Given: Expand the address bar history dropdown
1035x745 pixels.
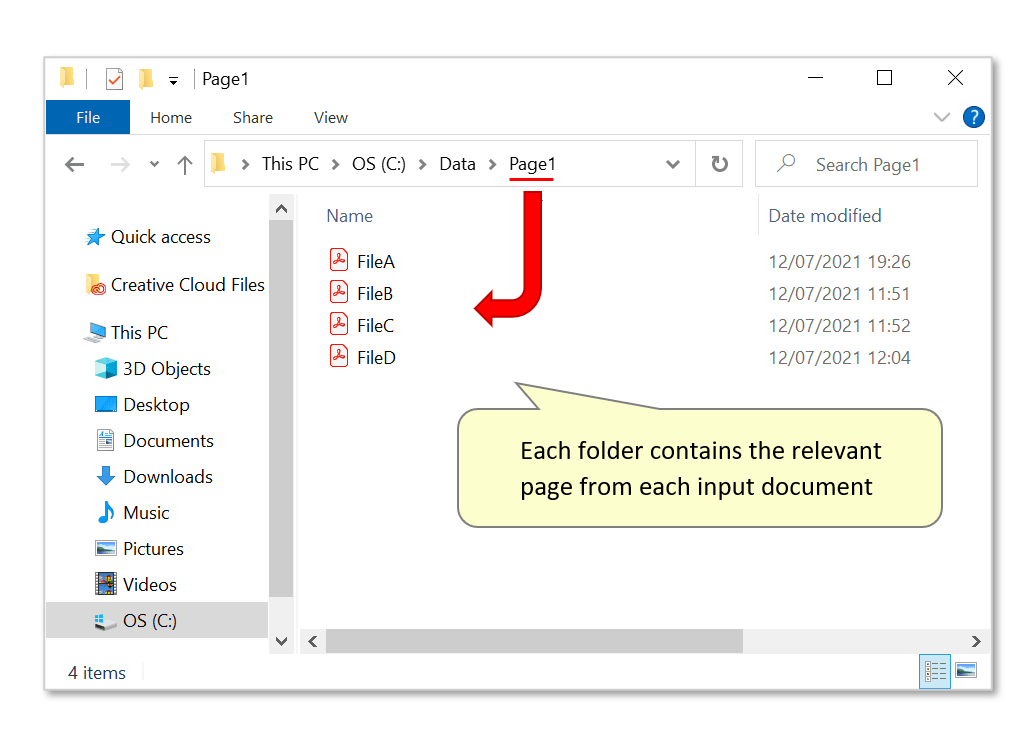Looking at the screenshot, I should pyautogui.click(x=673, y=164).
